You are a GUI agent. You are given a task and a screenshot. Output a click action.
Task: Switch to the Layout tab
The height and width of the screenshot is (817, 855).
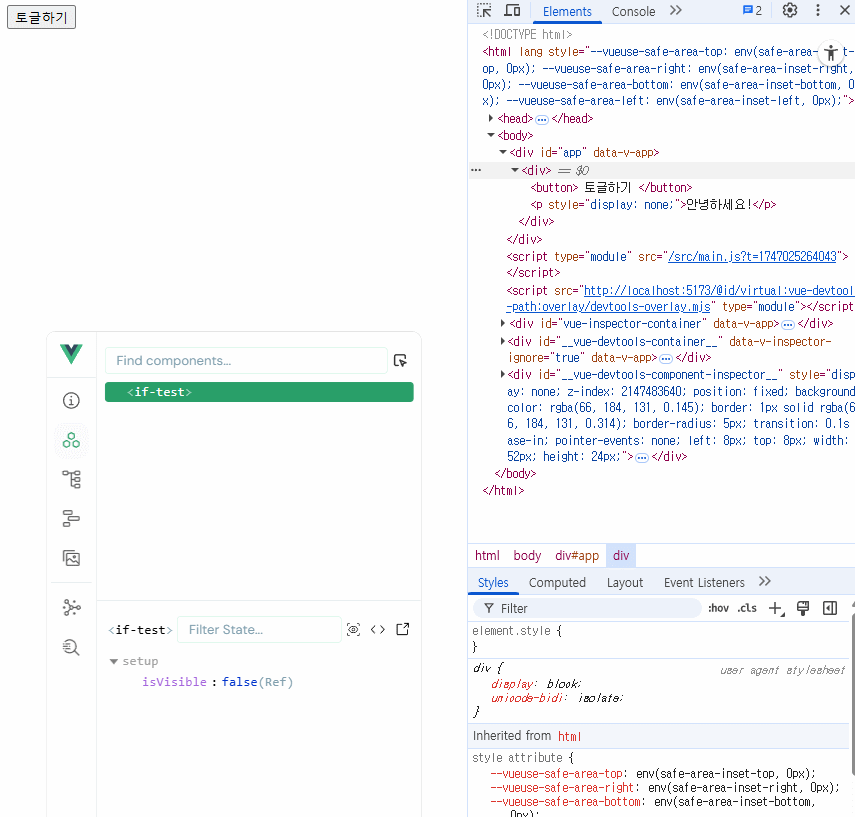point(625,582)
